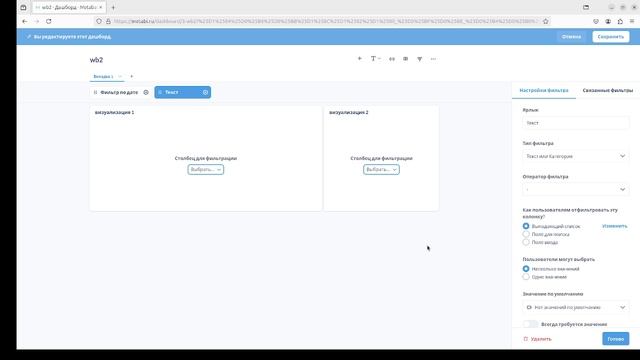Screen dimensions: 640x360
Task: Open a new browser tab with the plus
Action: point(113,7)
